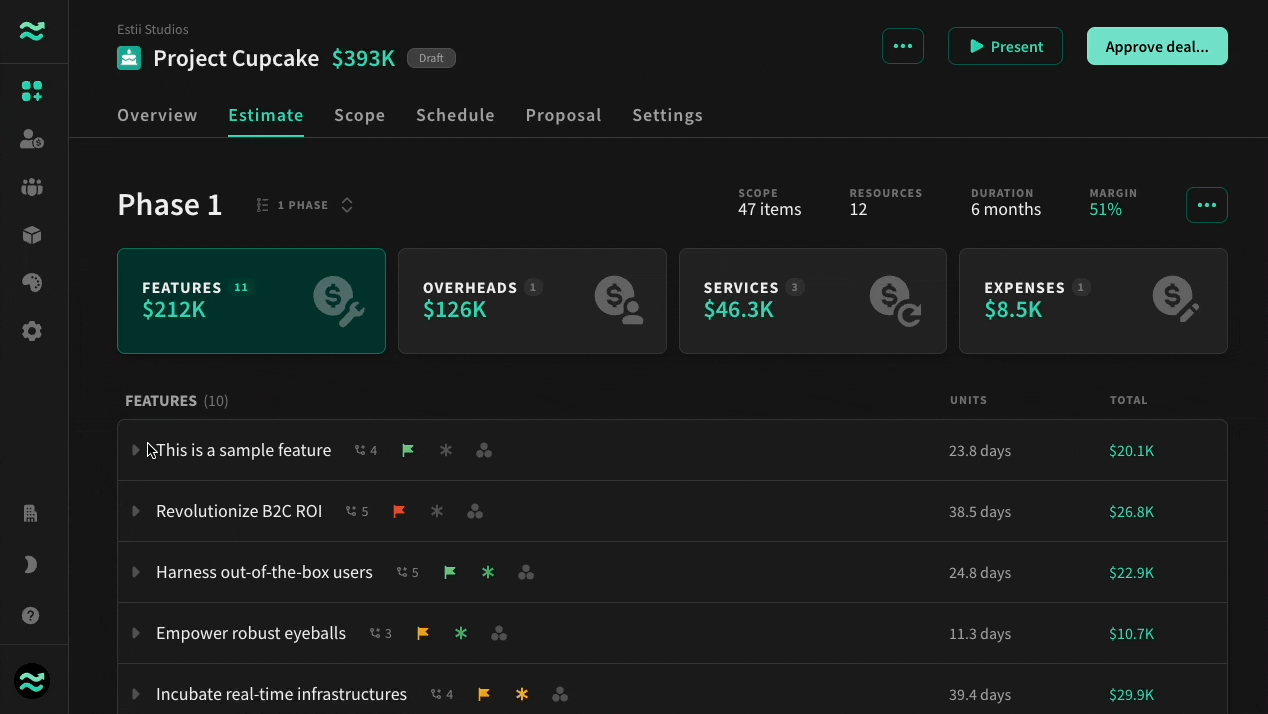1268x714 pixels.
Task: Select the Expenses $8.5K card
Action: click(x=1093, y=301)
